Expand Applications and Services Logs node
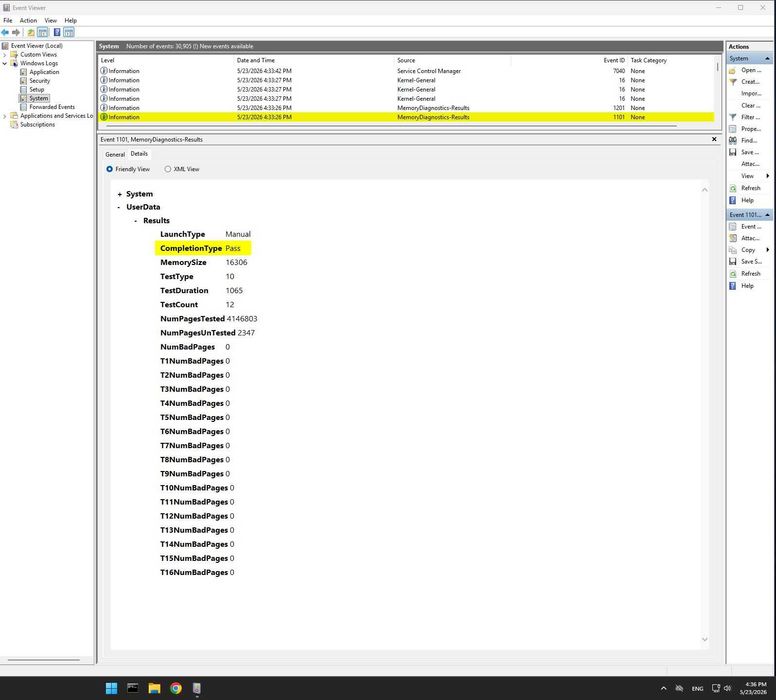This screenshot has height=700, width=776. click(x=5, y=116)
